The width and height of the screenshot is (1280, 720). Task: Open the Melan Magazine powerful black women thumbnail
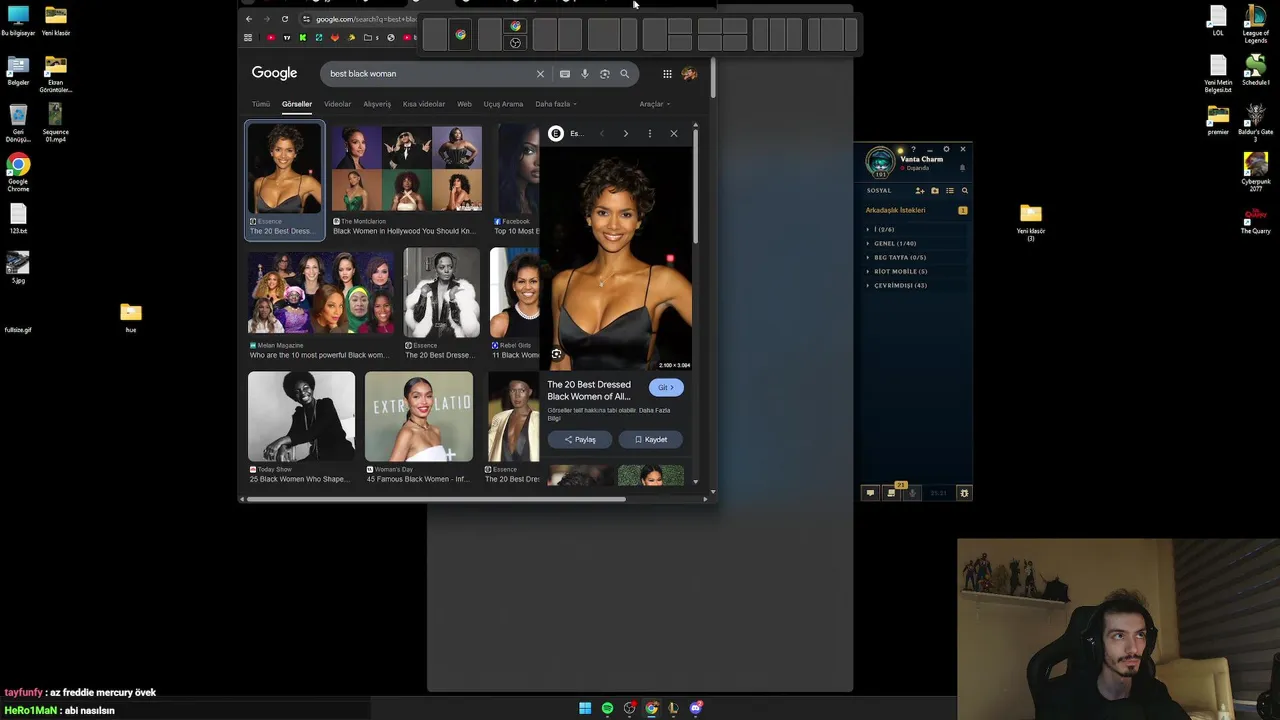point(321,293)
